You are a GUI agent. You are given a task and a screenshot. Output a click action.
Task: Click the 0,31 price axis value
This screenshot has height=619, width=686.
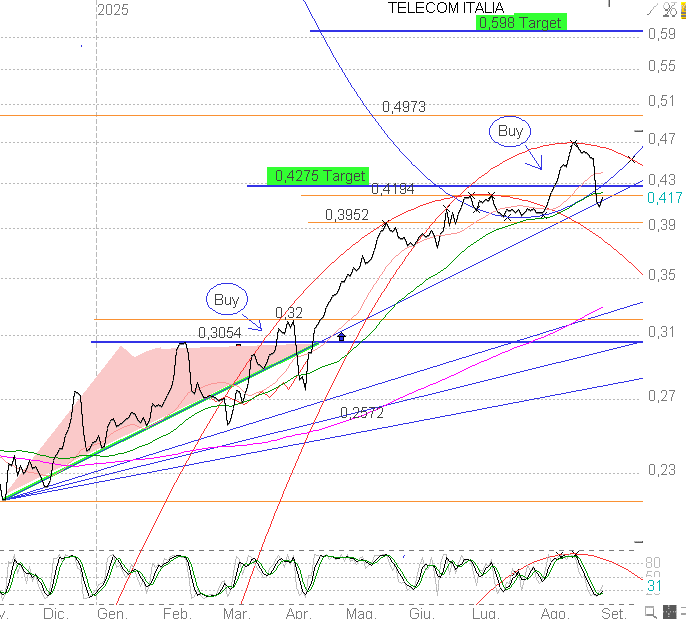[x=662, y=332]
